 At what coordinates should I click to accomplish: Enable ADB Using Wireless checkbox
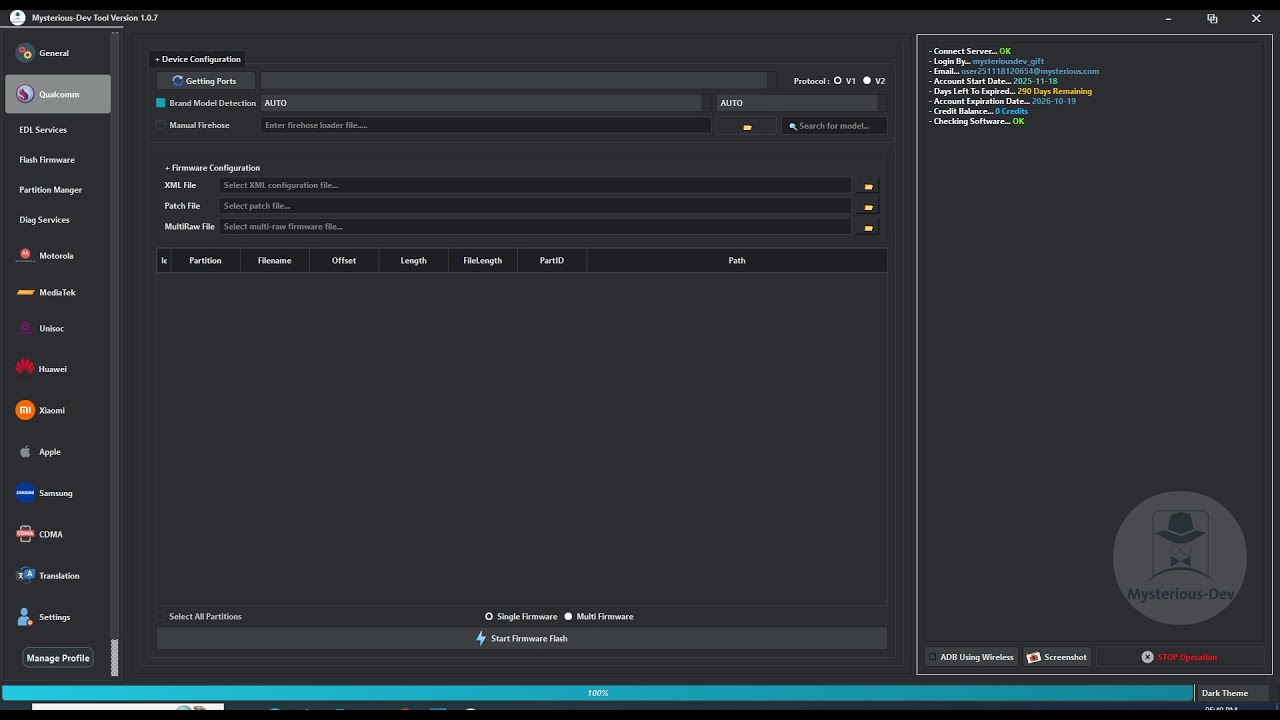point(933,657)
